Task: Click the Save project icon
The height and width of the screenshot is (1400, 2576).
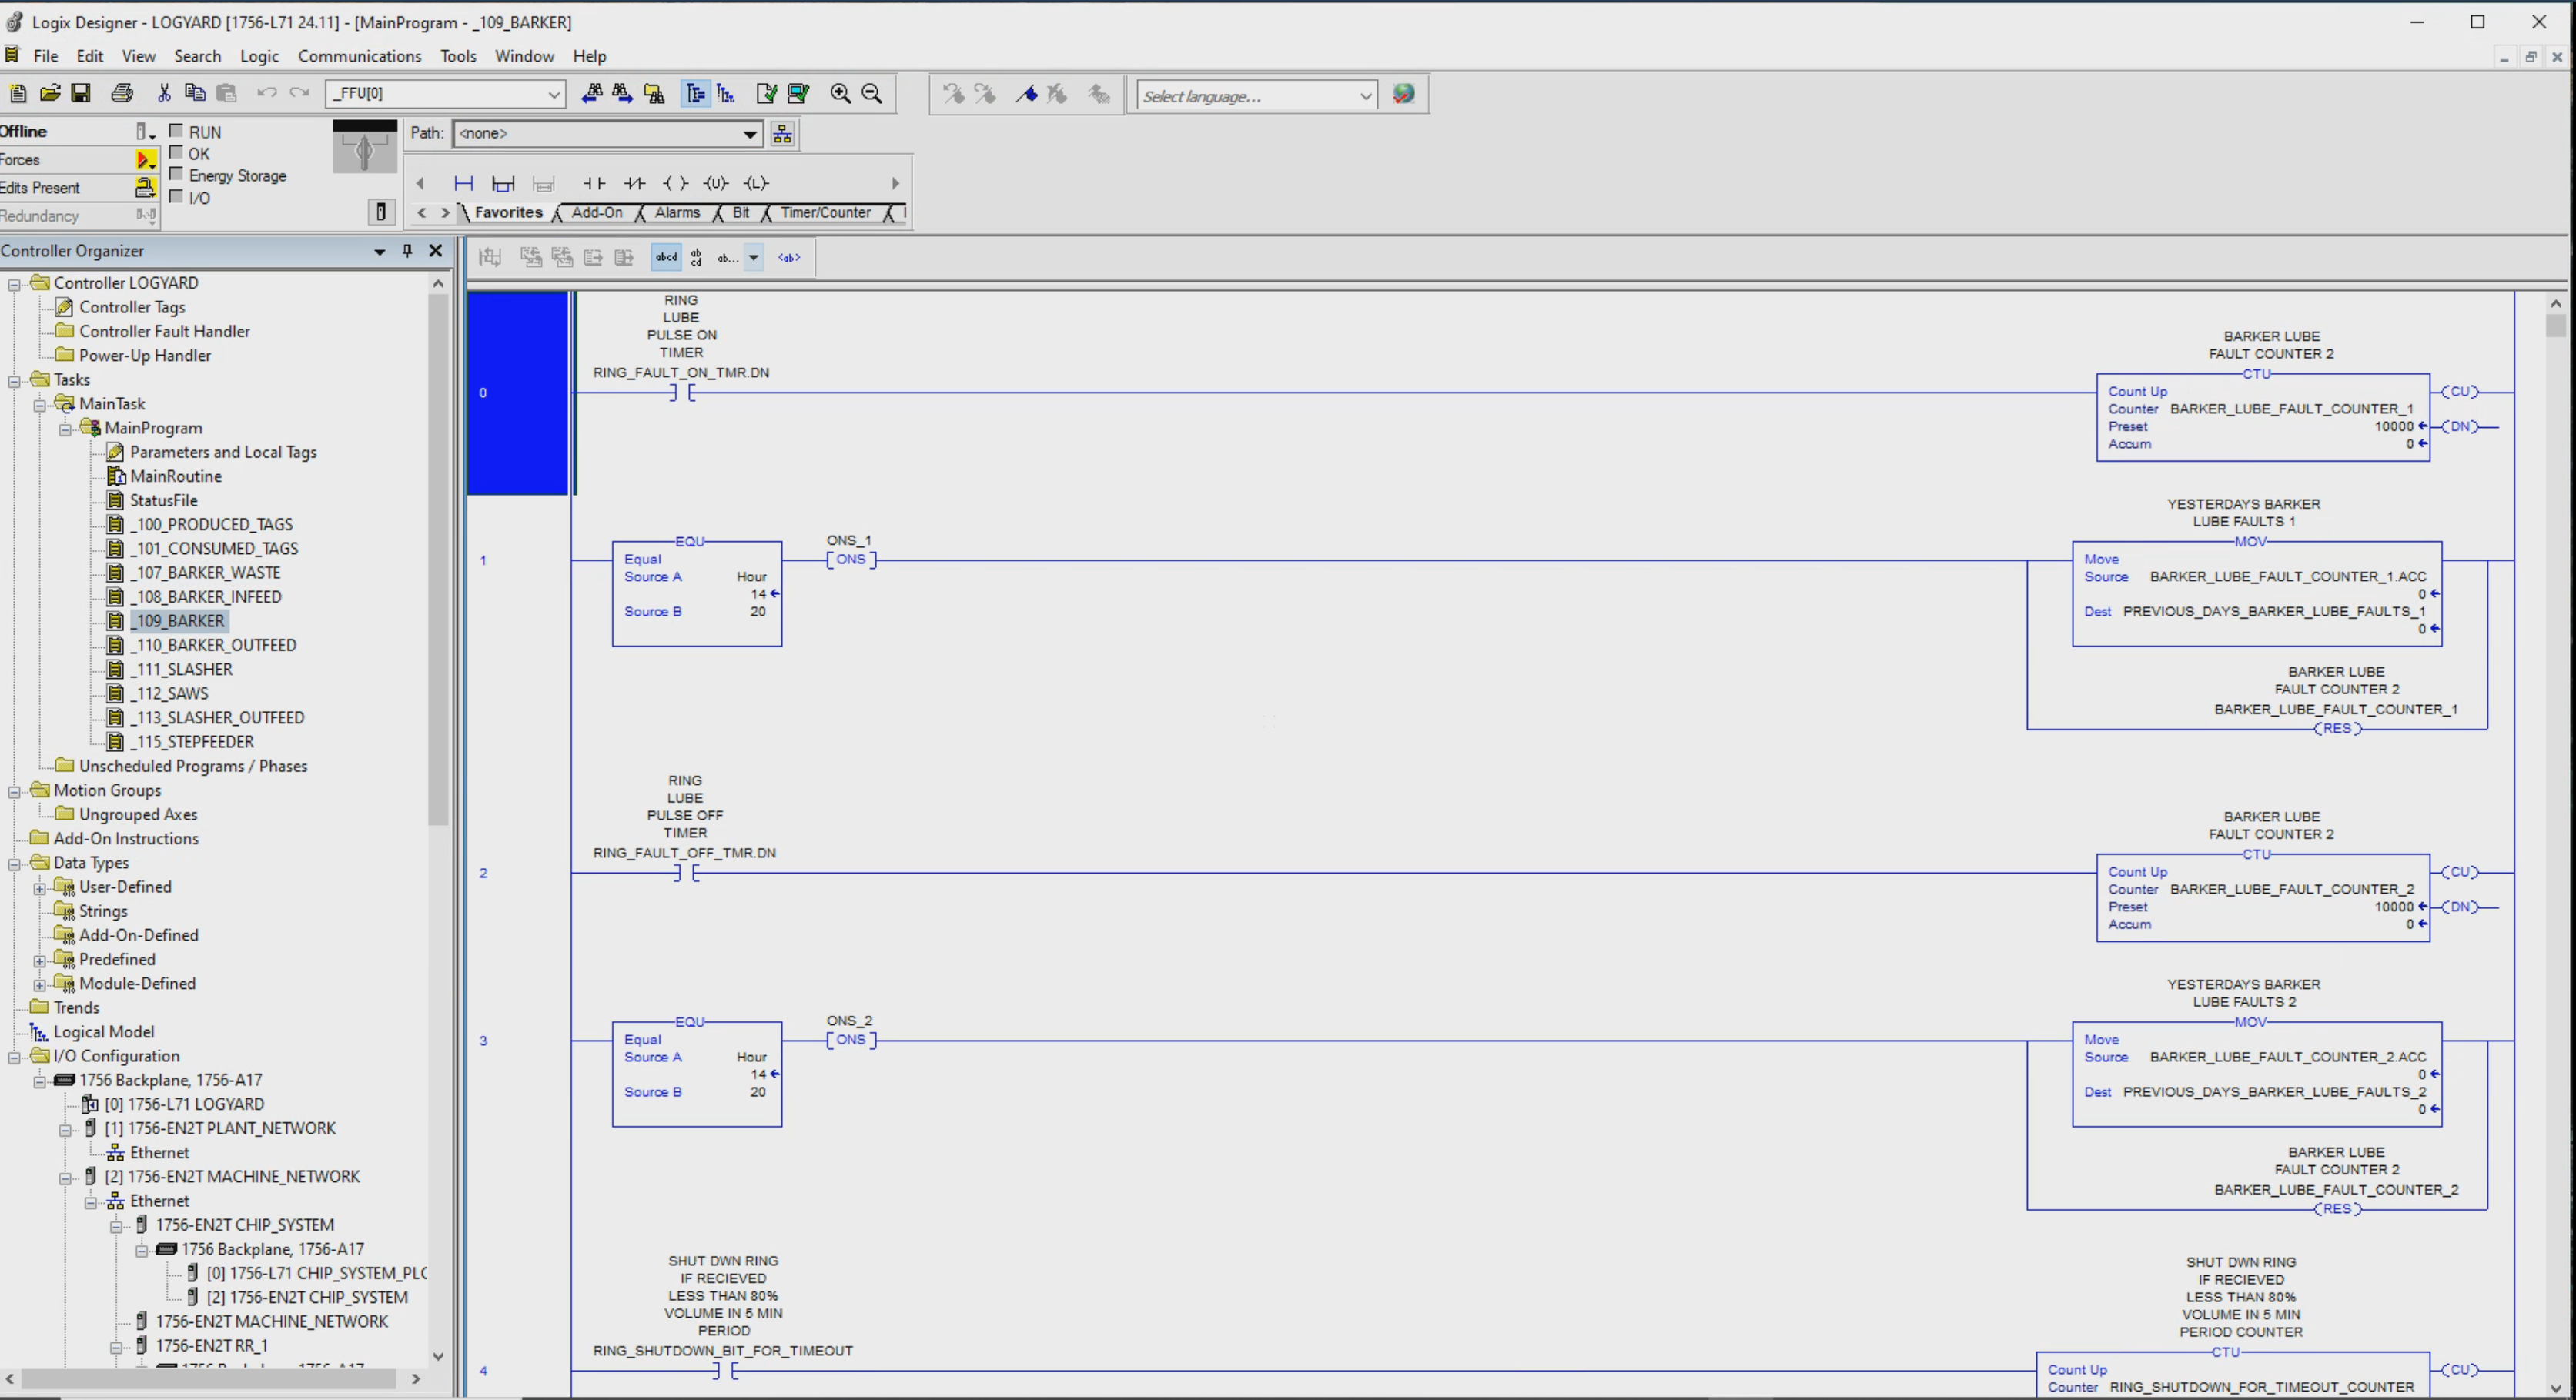Action: click(x=81, y=93)
